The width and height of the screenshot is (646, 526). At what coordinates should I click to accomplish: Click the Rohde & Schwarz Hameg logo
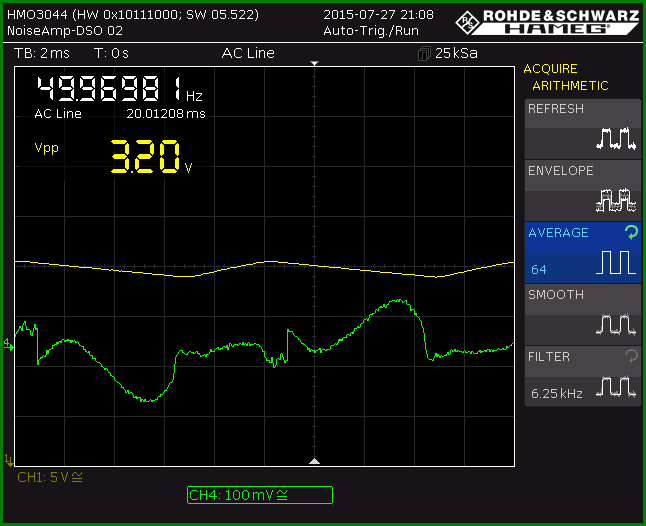(547, 22)
